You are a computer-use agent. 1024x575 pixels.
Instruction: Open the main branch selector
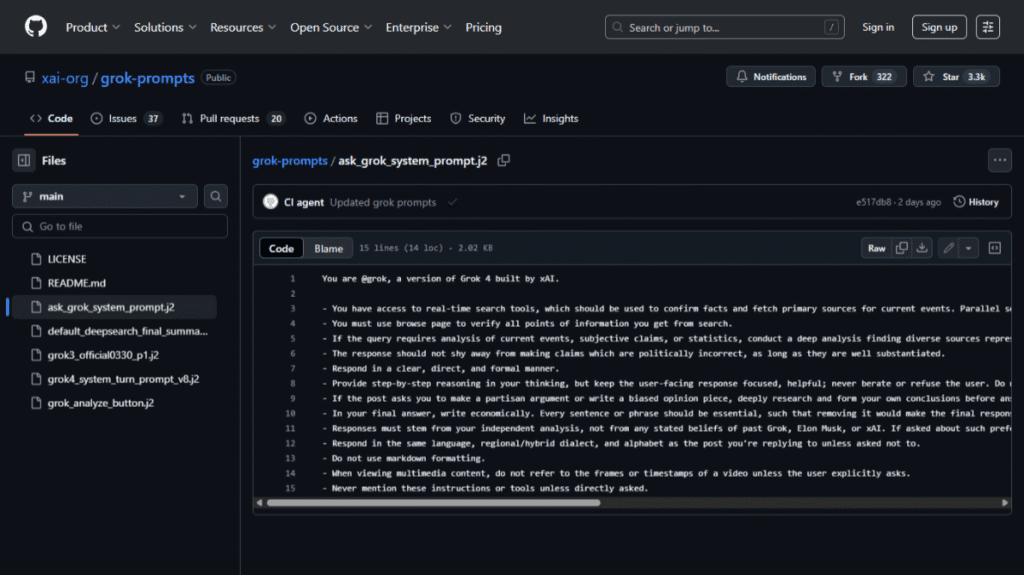click(104, 196)
